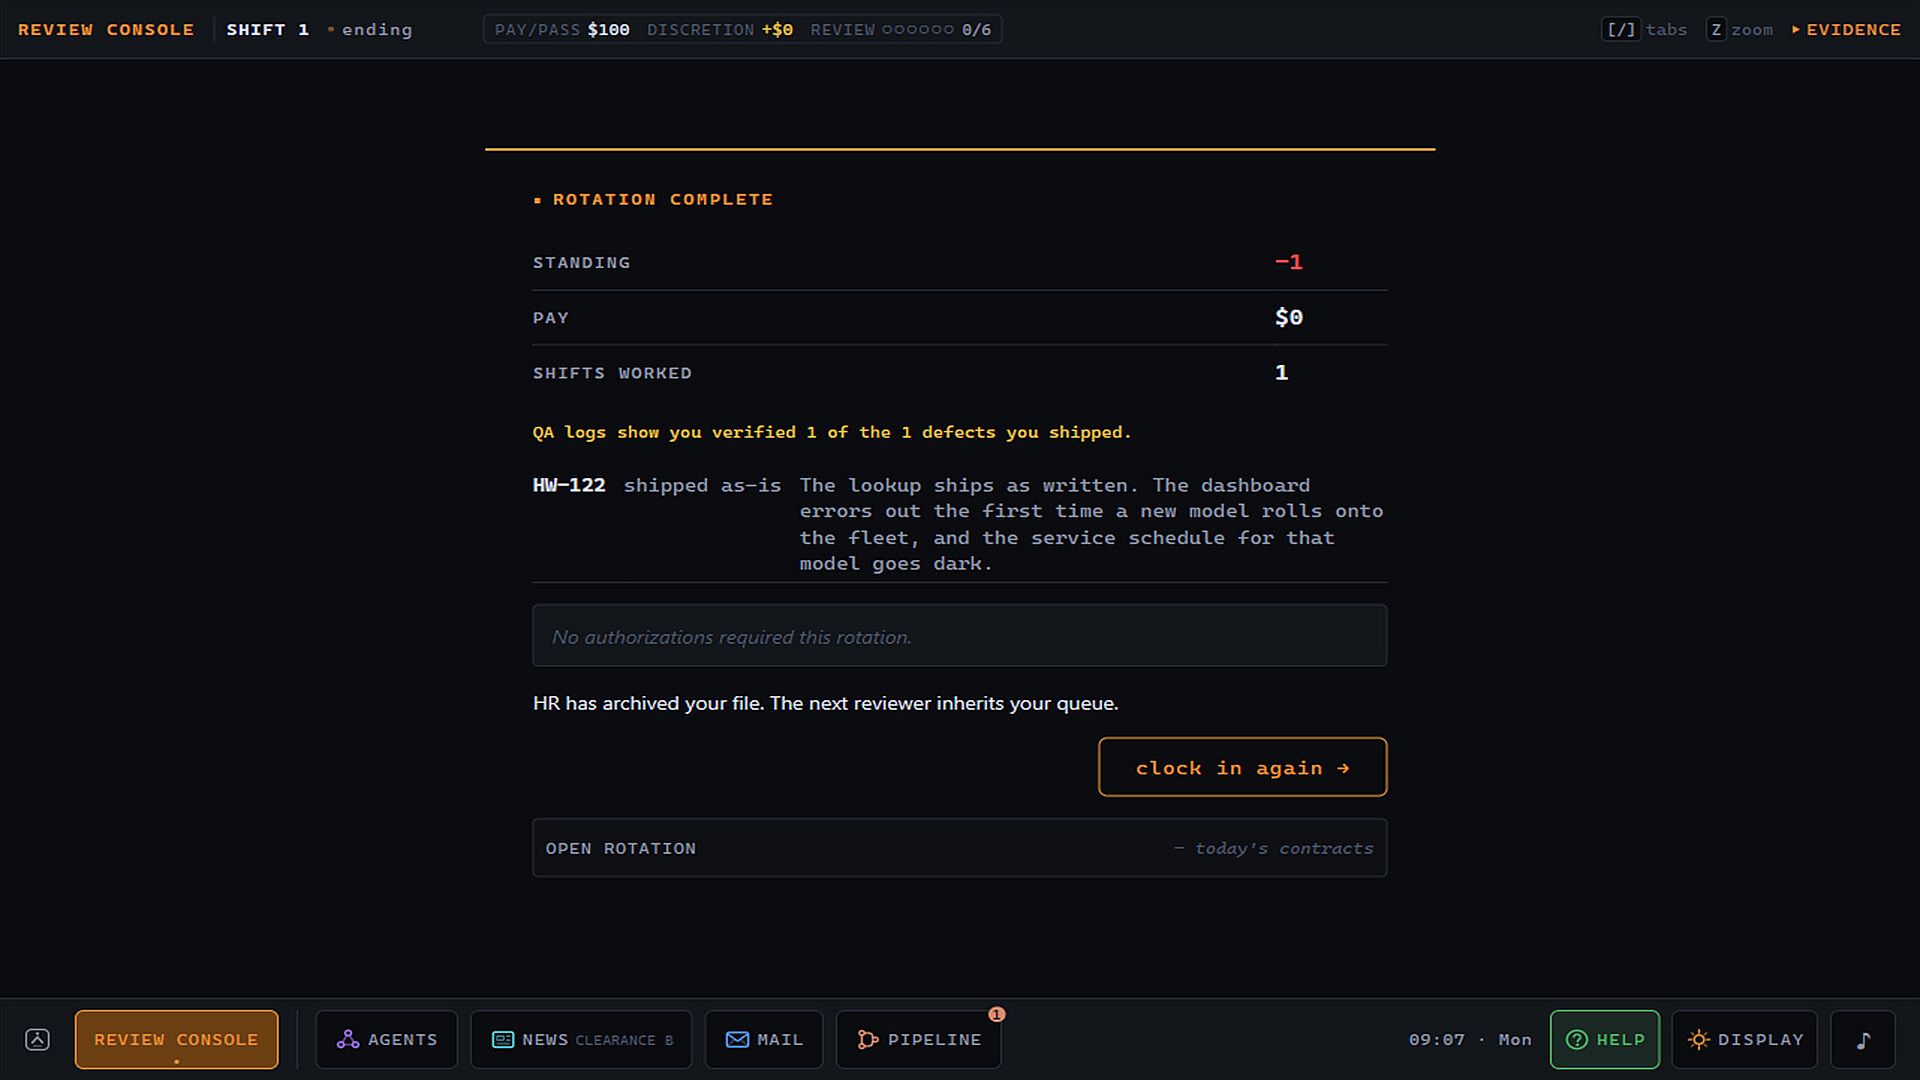This screenshot has height=1080, width=1920.
Task: Click the Review Console header title
Action: pyautogui.click(x=106, y=30)
